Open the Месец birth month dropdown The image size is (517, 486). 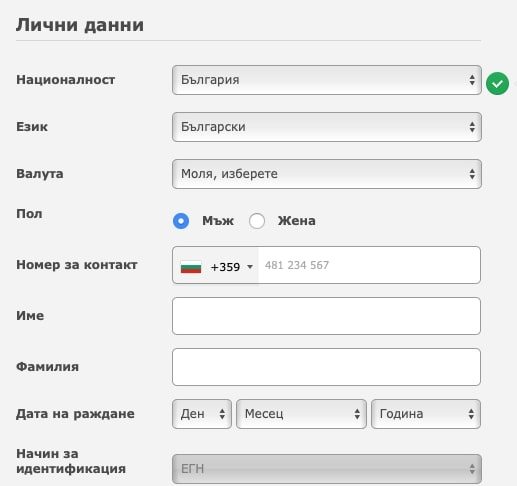point(301,414)
